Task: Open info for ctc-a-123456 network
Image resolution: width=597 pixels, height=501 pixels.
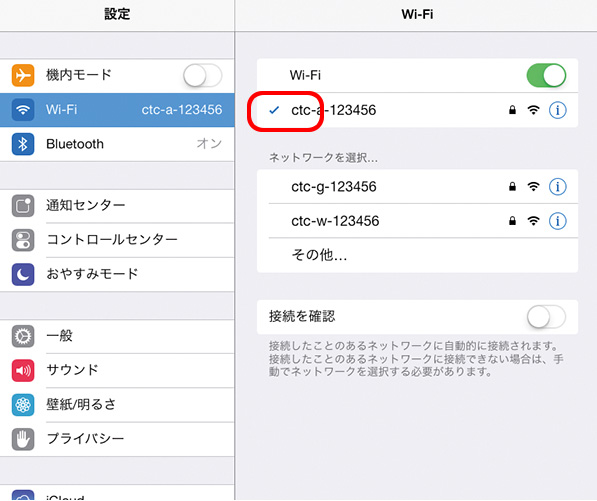Action: point(557,110)
